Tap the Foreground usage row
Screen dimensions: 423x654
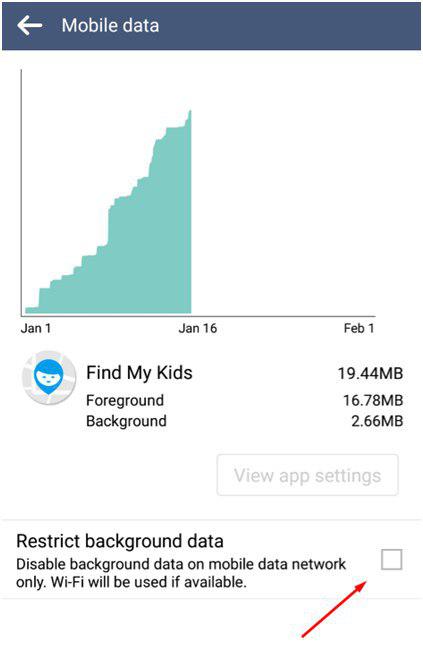[244, 400]
